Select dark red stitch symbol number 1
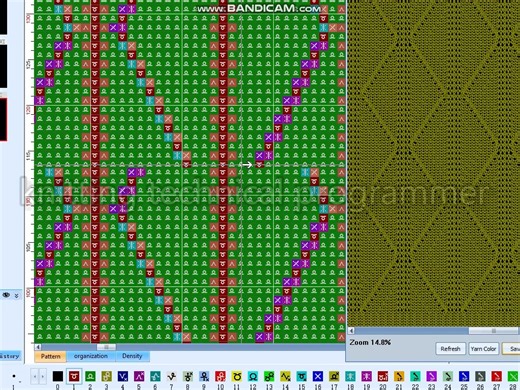 (74, 376)
